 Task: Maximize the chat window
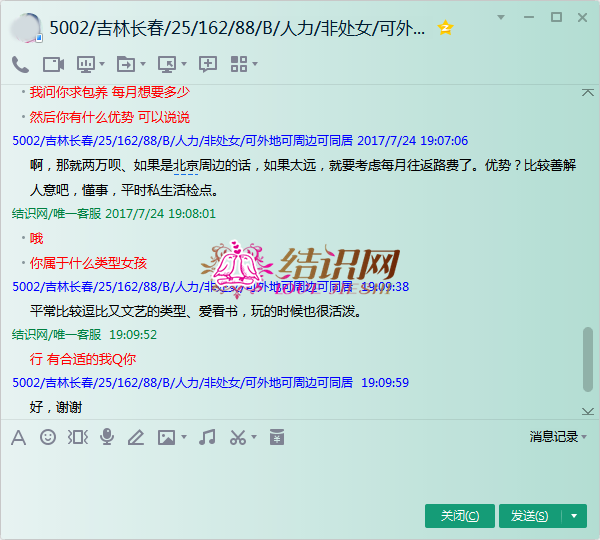coord(556,17)
